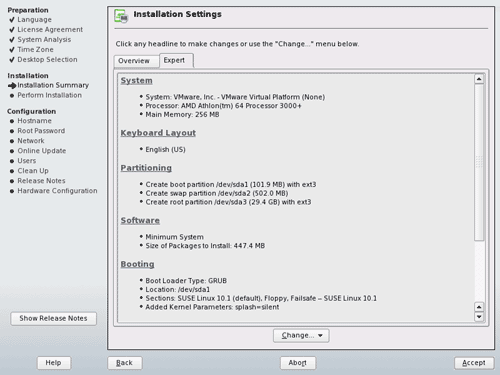Click the Show Release Notes button

54,319
